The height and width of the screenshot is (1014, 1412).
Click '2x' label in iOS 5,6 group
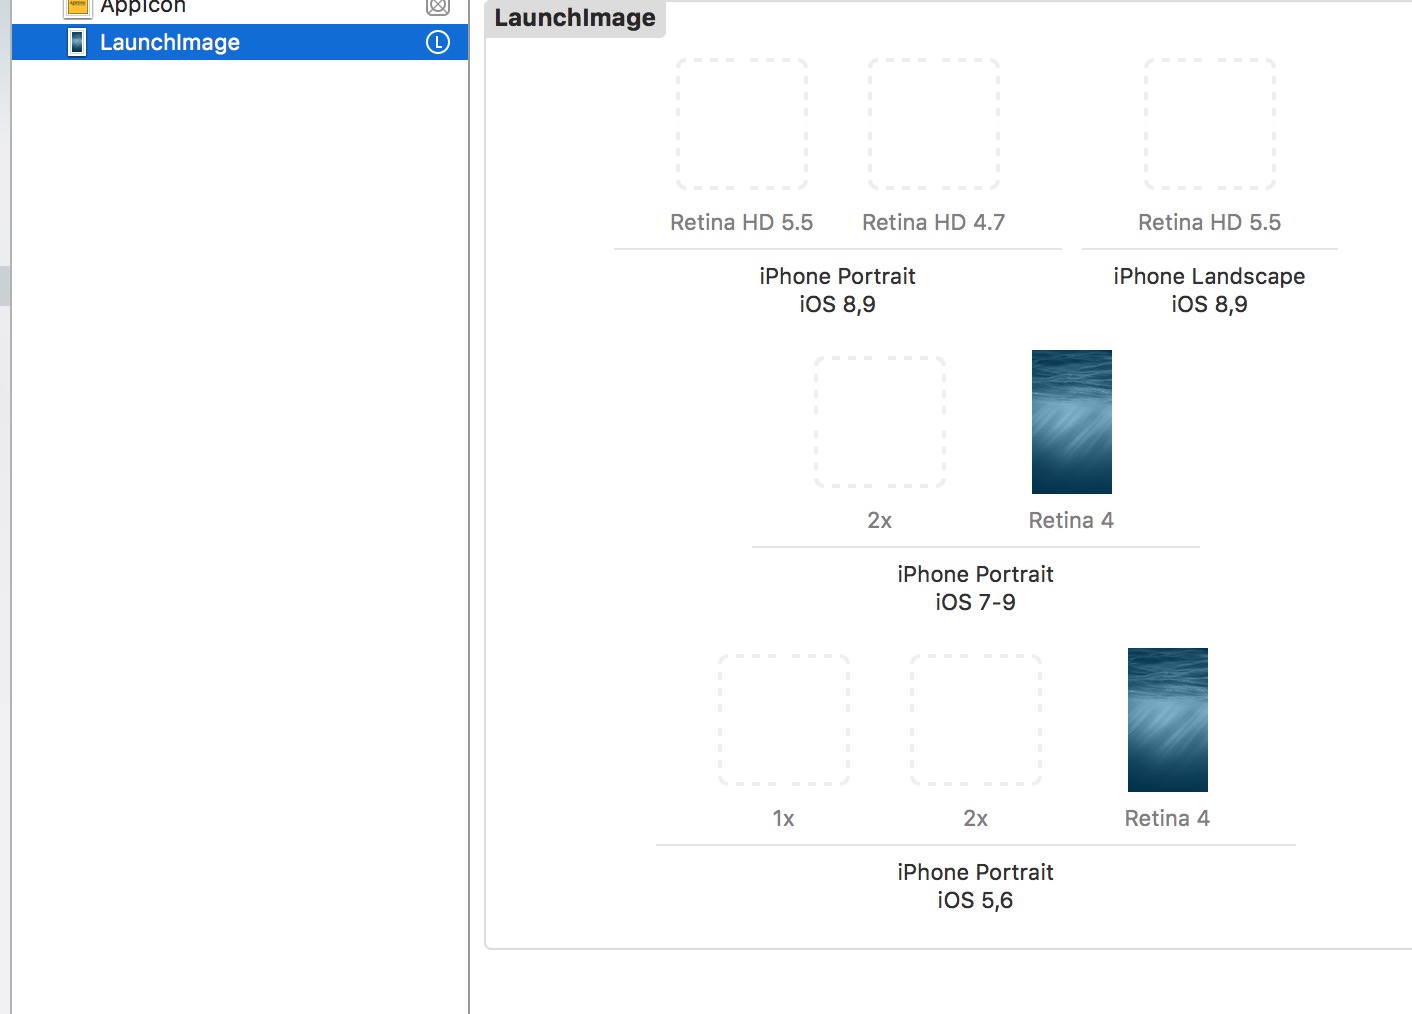coord(976,818)
